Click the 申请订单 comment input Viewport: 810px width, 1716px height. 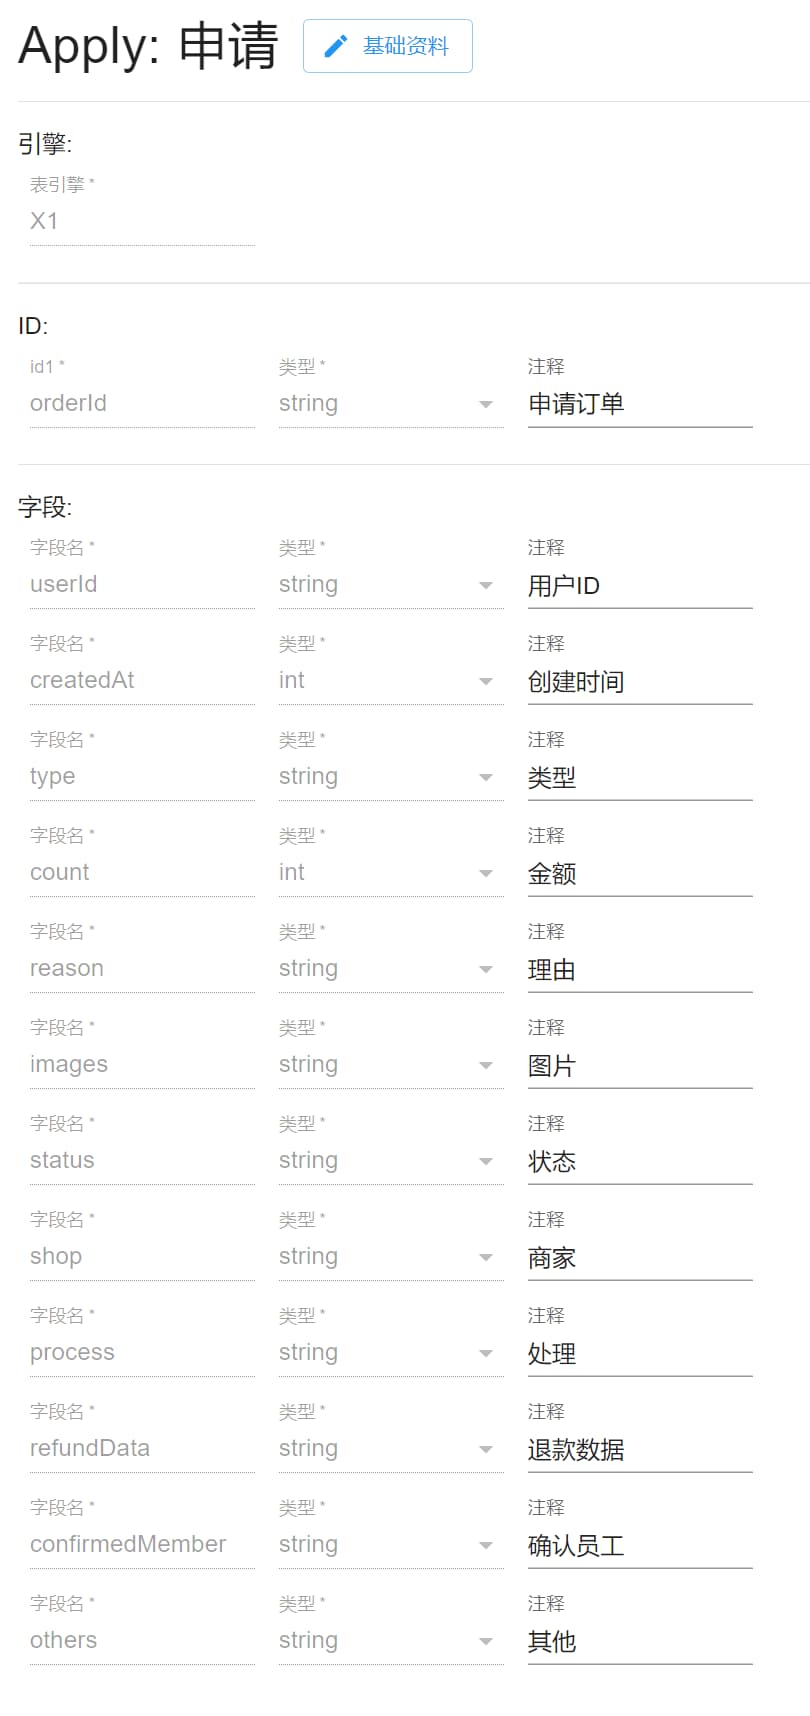pos(640,404)
